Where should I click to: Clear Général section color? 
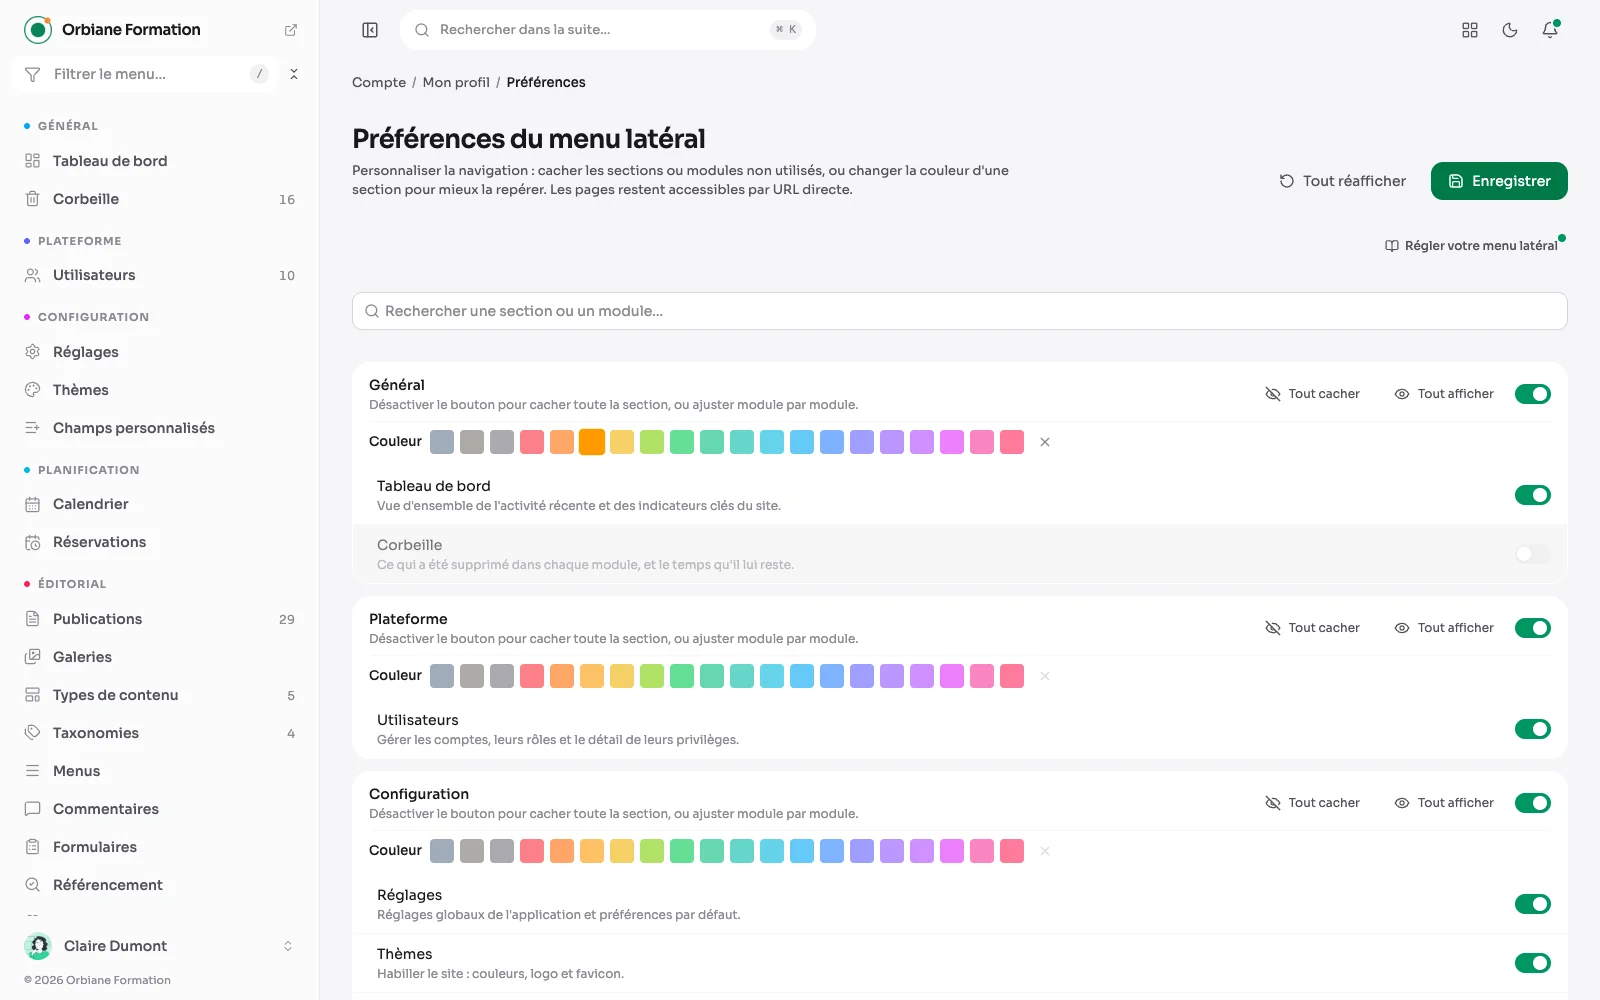coord(1045,442)
